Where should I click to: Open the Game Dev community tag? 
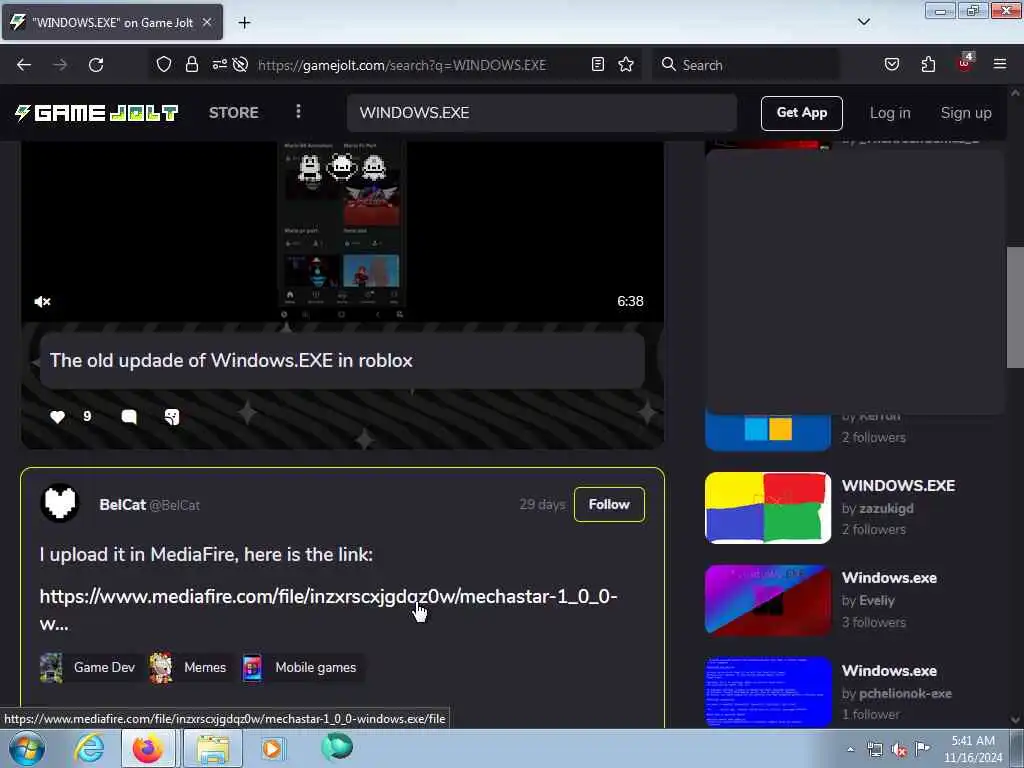(89, 667)
